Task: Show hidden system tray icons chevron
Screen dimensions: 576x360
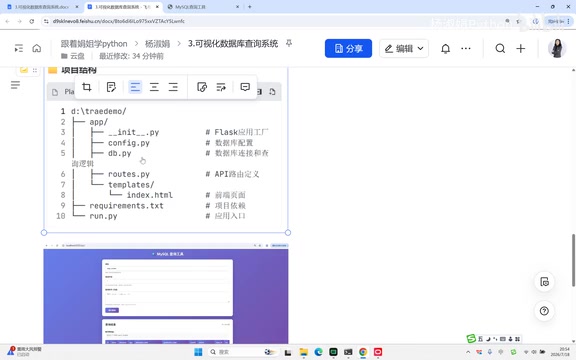Action: 468,352
